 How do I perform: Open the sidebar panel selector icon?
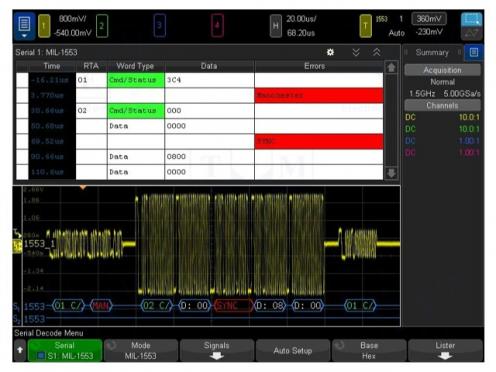[474, 52]
